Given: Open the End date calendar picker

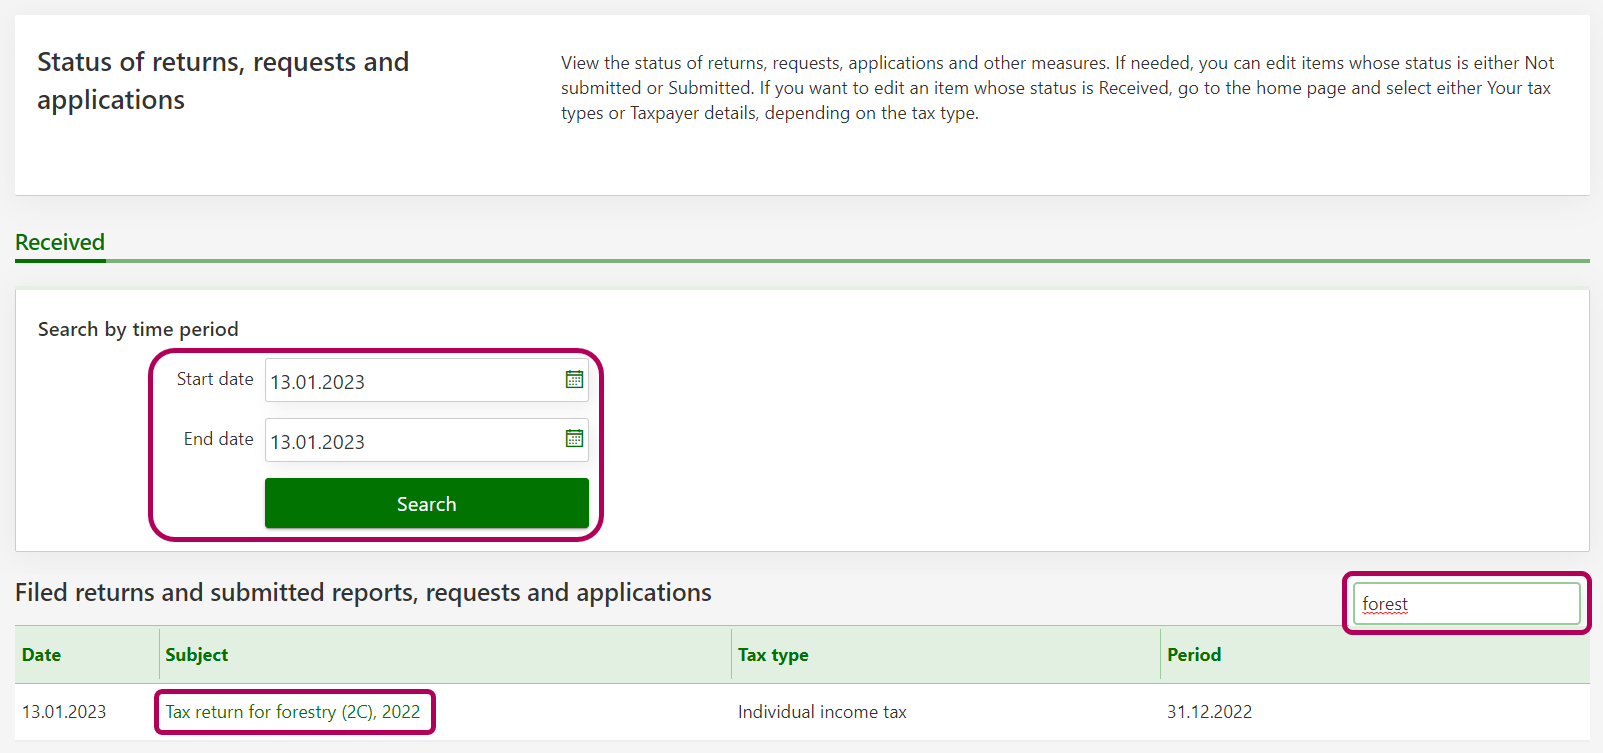Looking at the screenshot, I should 574,439.
